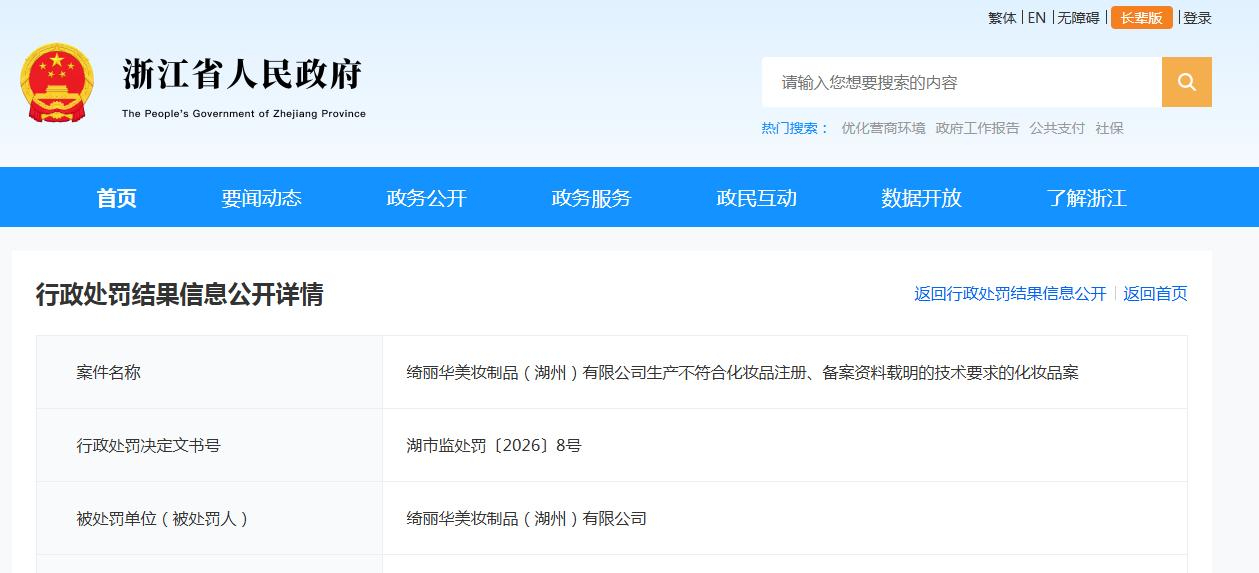Search hot topic 政府工作报告
Image resolution: width=1259 pixels, height=573 pixels.
point(977,128)
